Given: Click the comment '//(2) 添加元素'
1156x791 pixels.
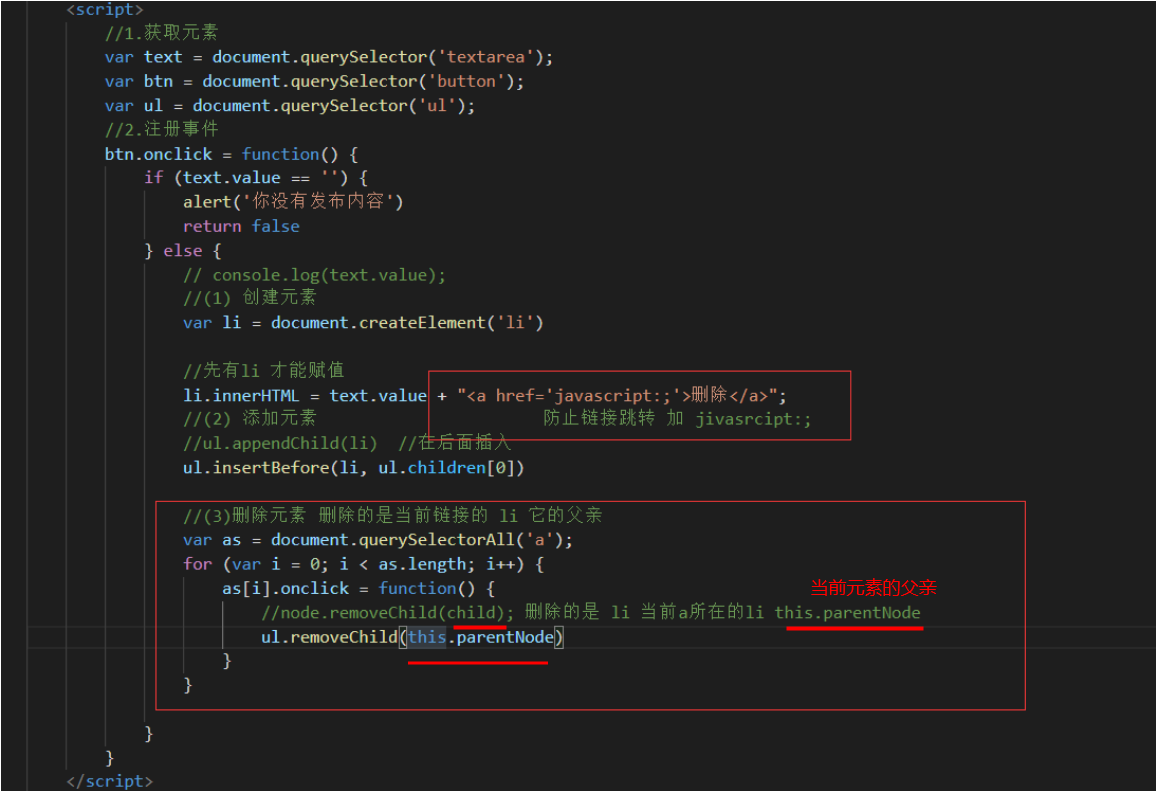Looking at the screenshot, I should coord(250,419).
